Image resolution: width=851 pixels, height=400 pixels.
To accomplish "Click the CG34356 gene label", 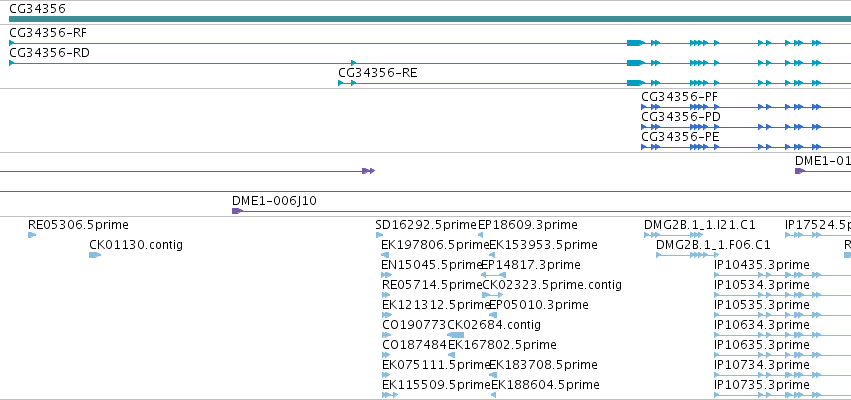I will pyautogui.click(x=37, y=9).
